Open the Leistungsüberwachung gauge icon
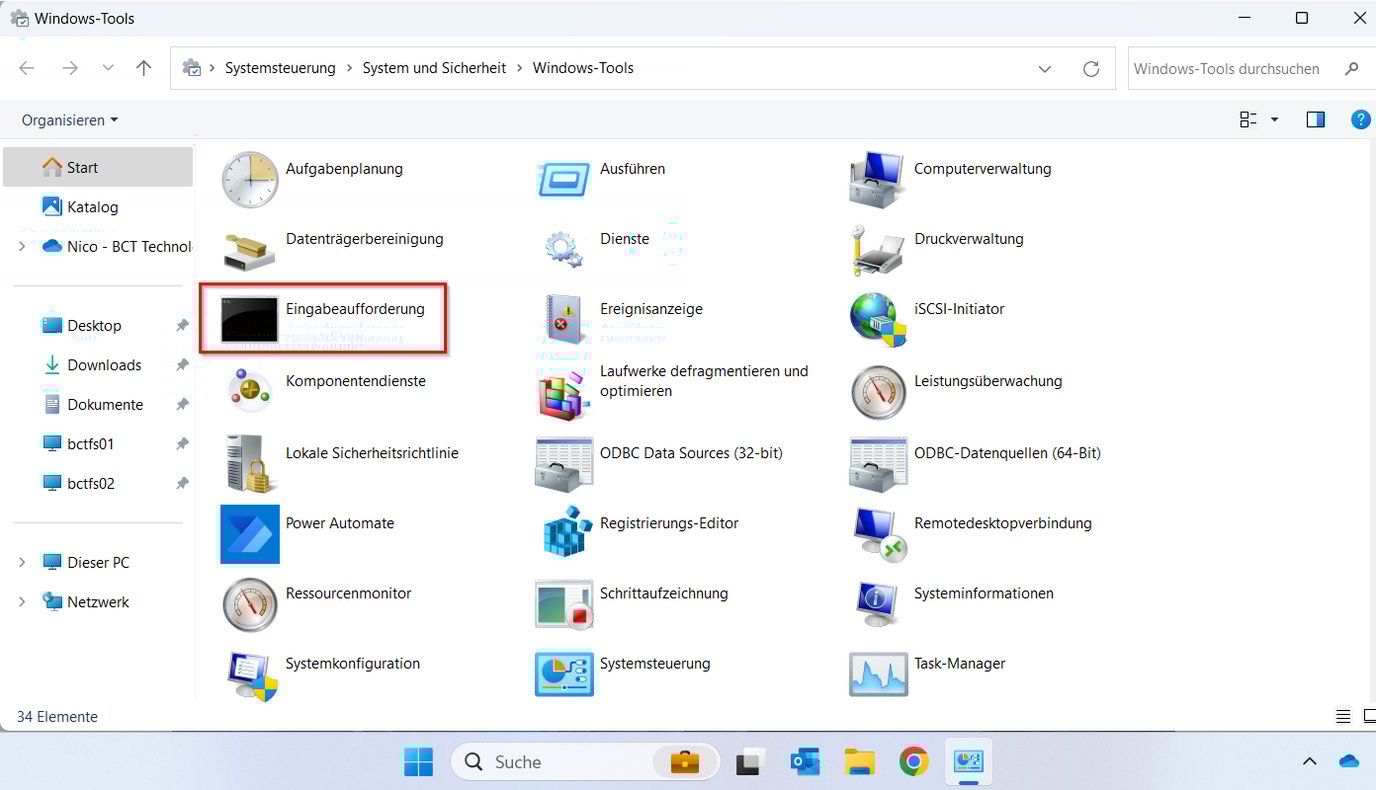 pos(878,391)
